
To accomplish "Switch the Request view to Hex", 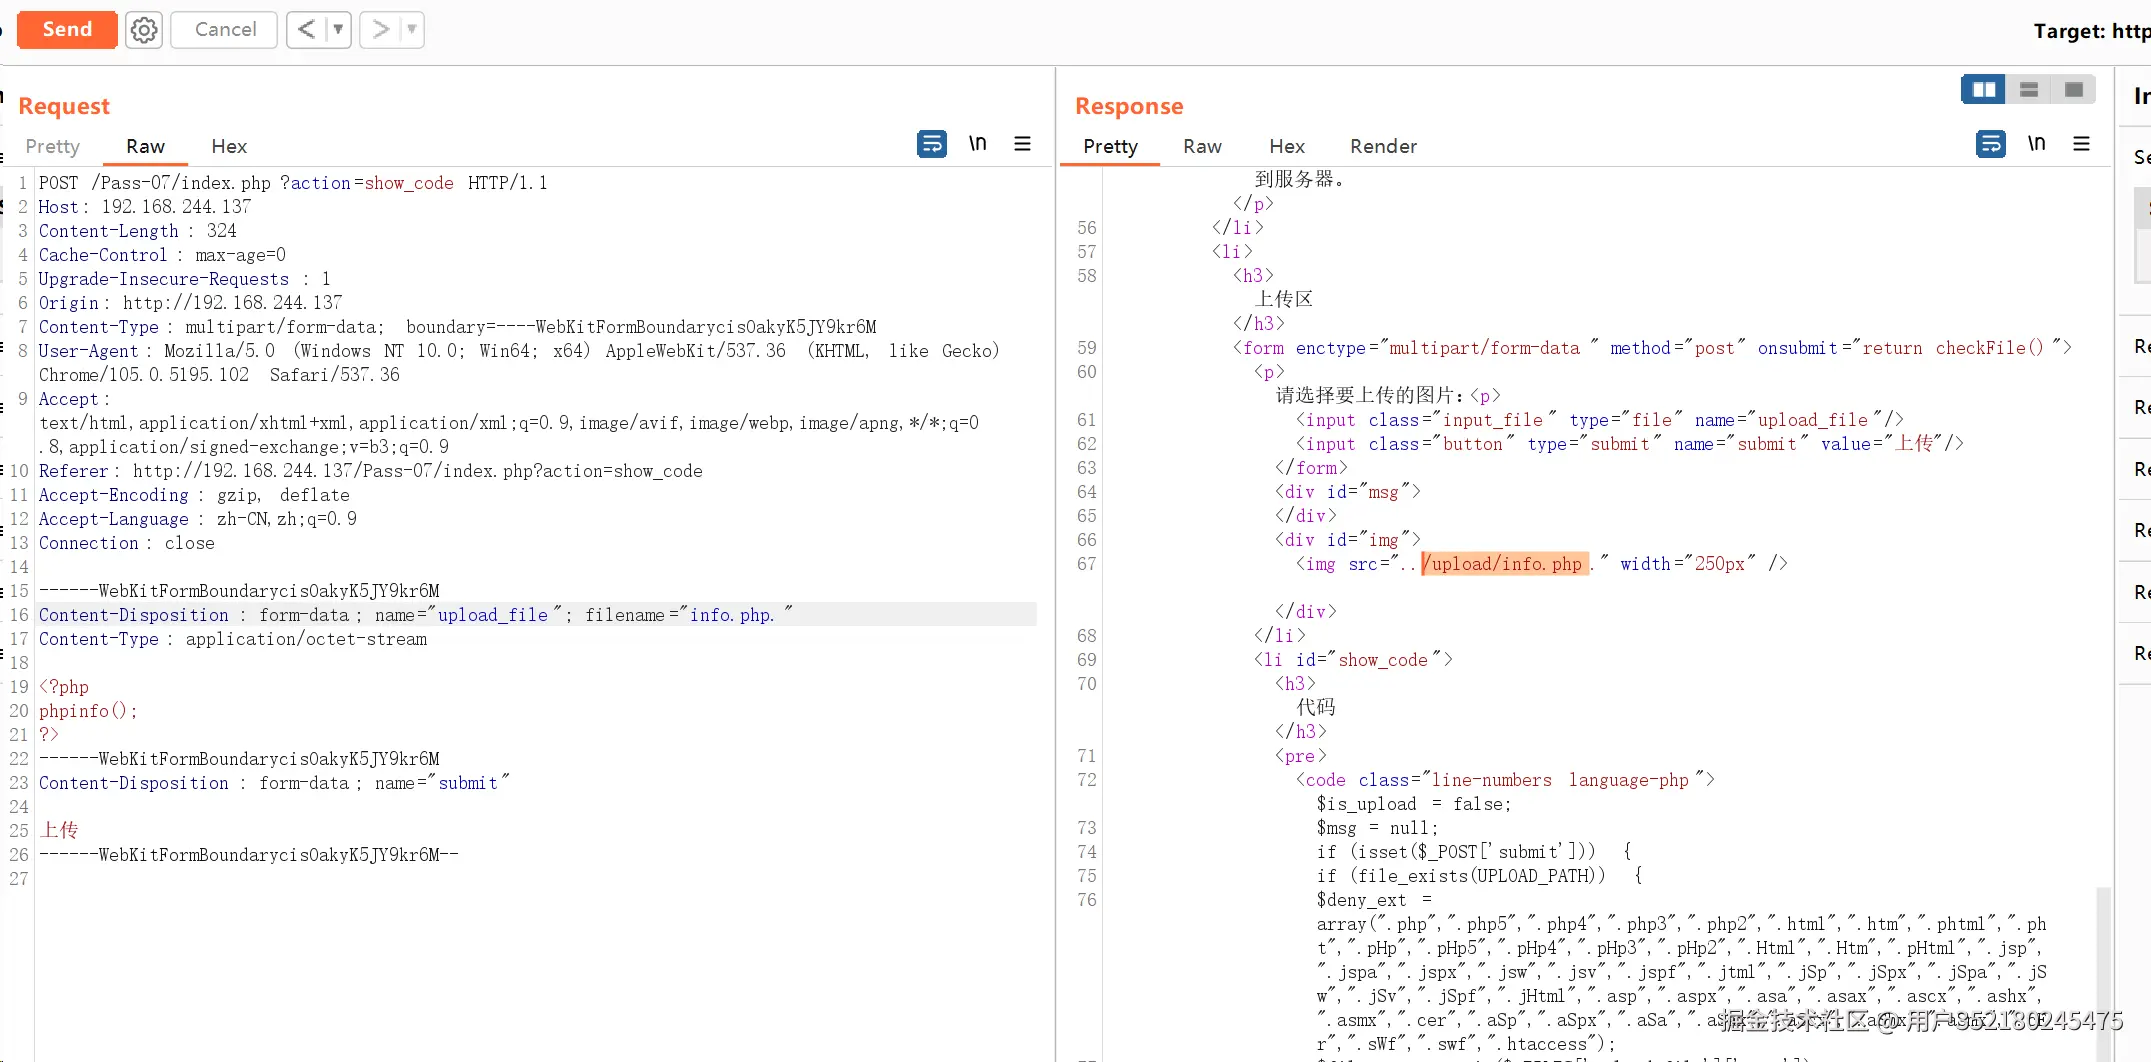I will tap(229, 146).
